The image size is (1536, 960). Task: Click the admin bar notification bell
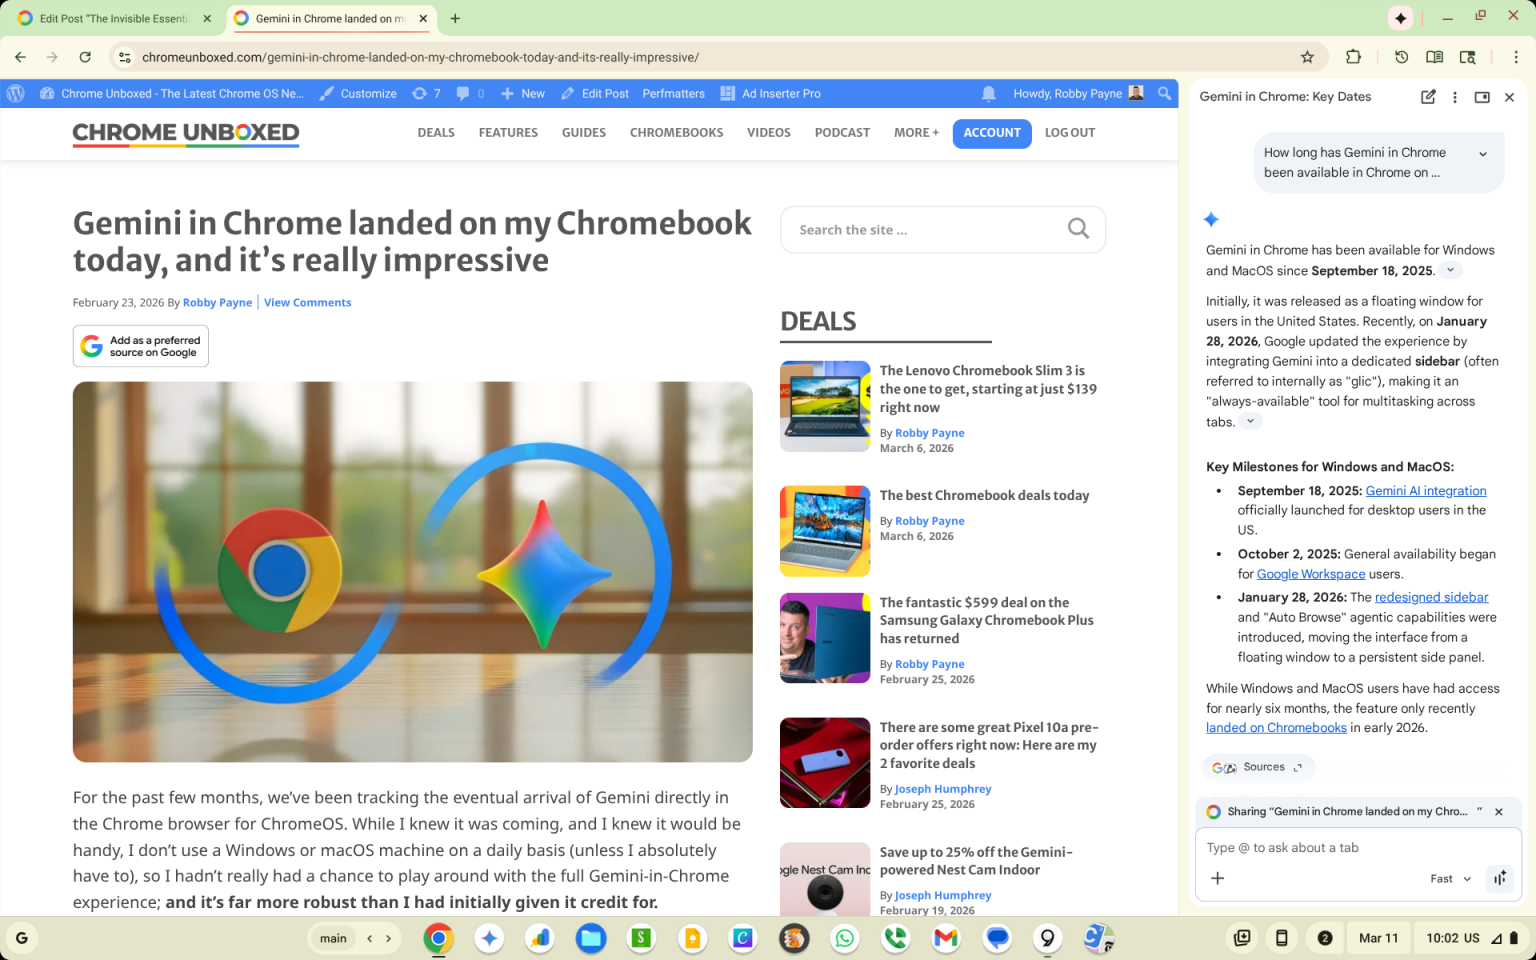988,93
